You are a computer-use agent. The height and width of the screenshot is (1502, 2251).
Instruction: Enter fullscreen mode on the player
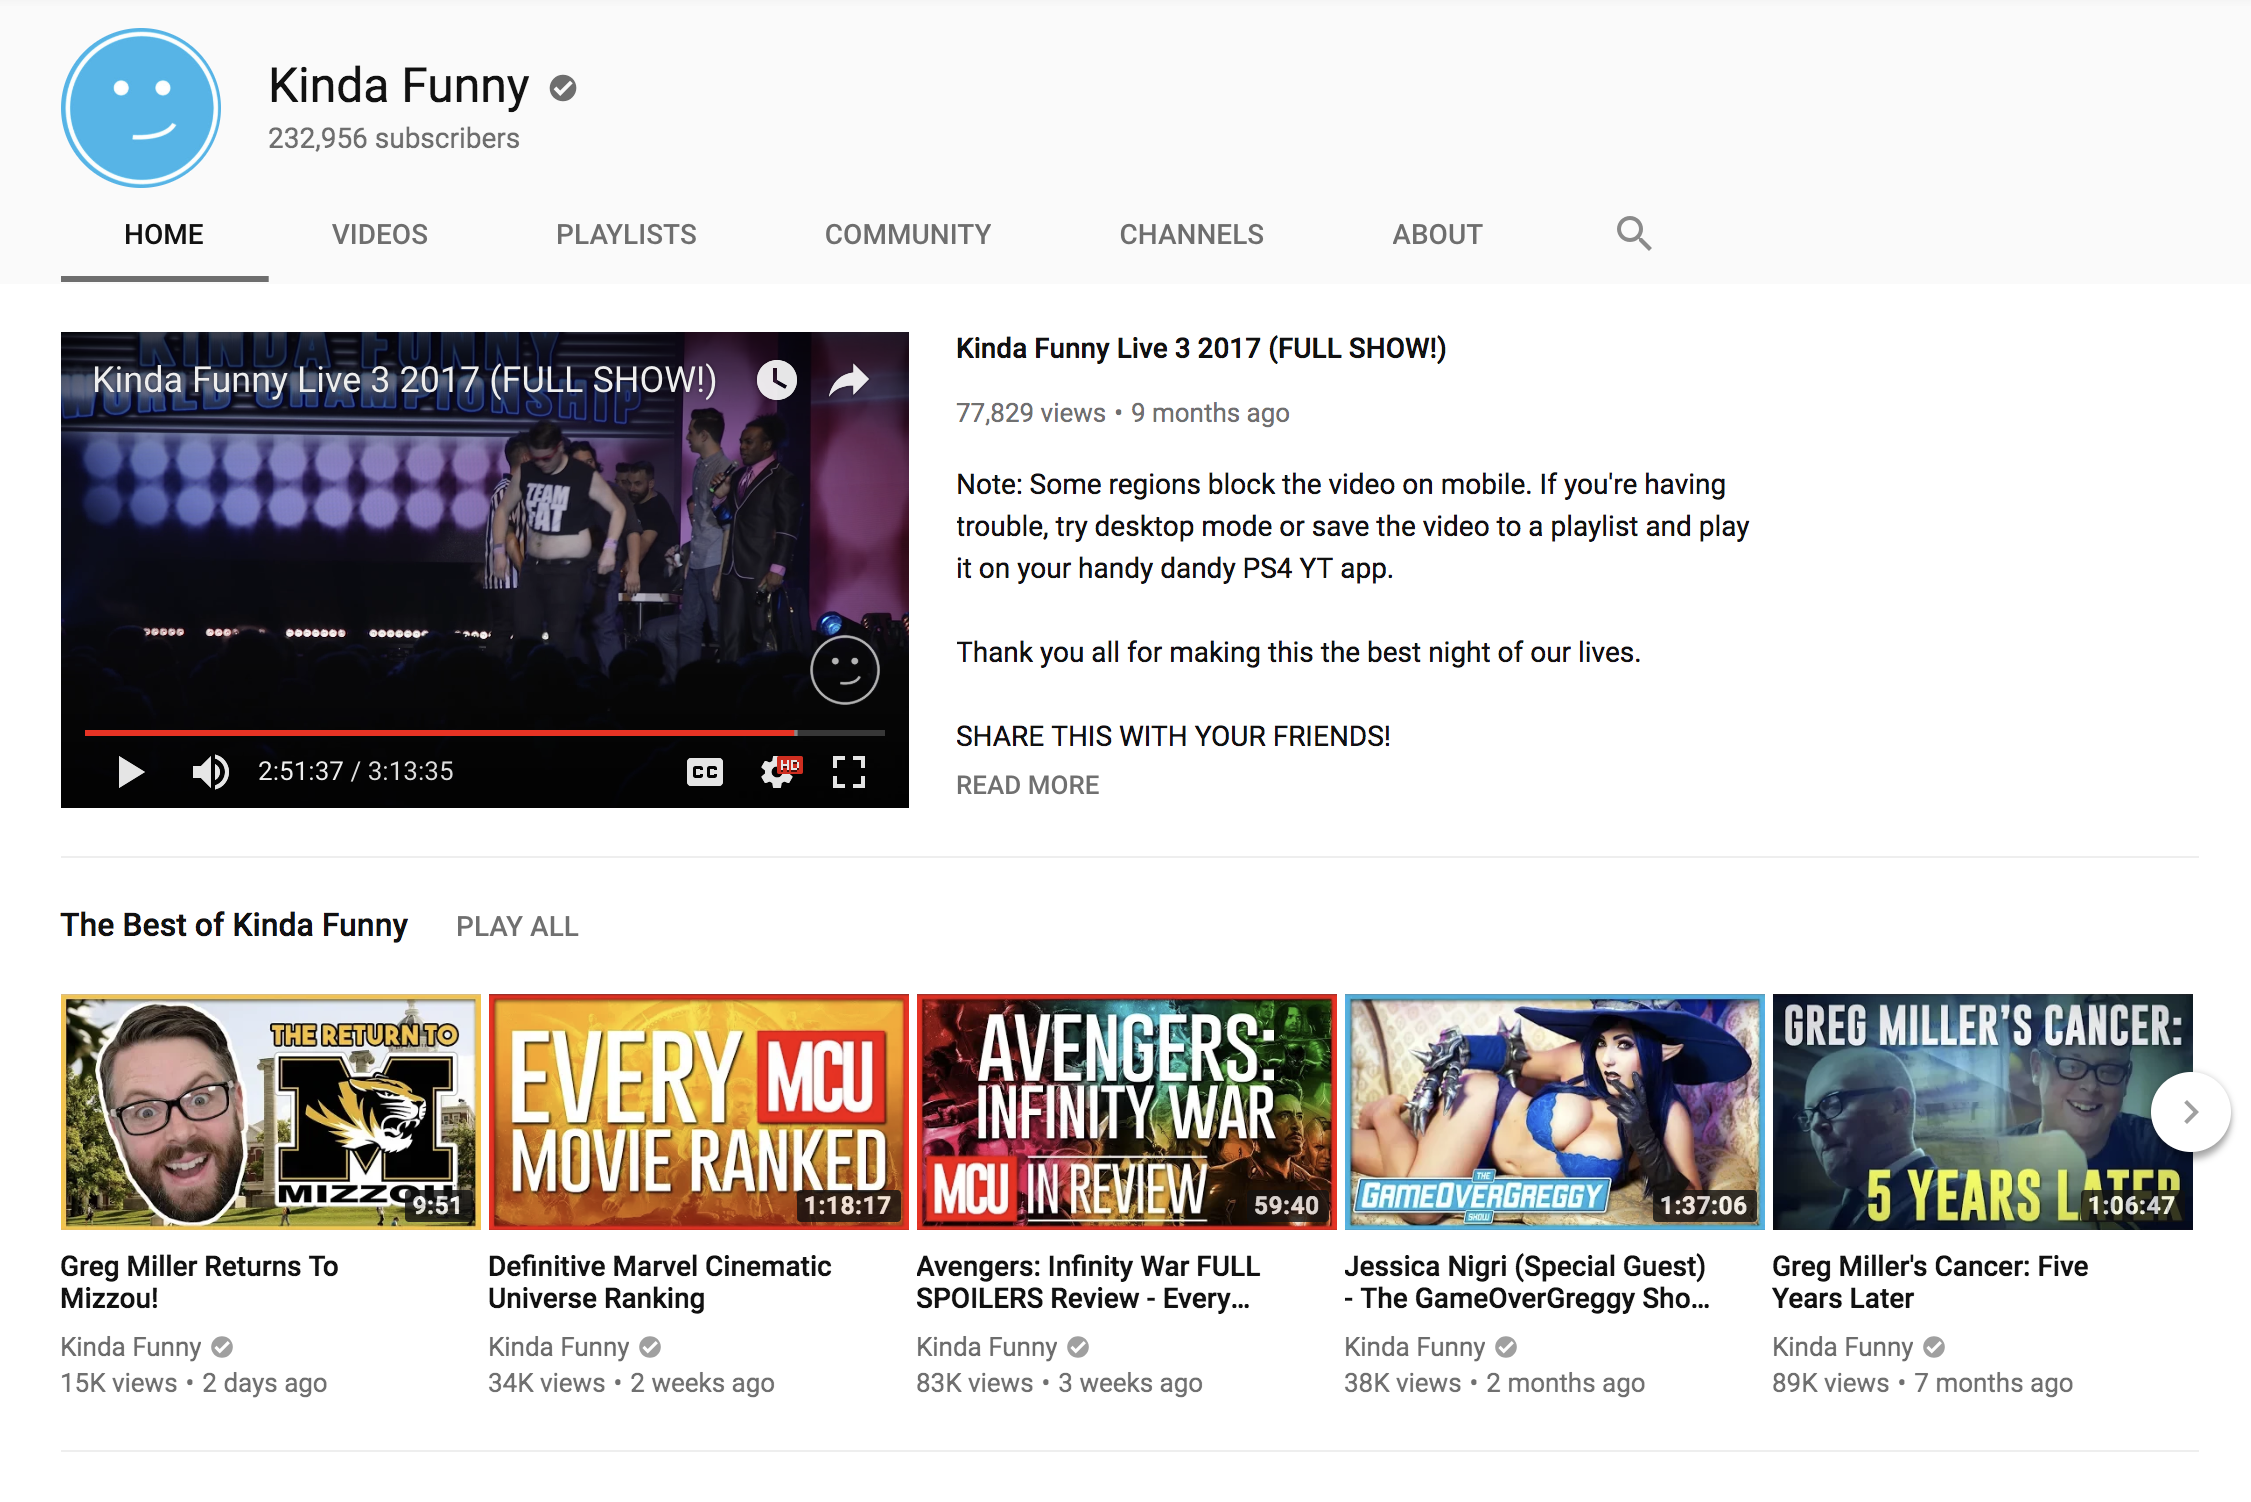click(849, 771)
